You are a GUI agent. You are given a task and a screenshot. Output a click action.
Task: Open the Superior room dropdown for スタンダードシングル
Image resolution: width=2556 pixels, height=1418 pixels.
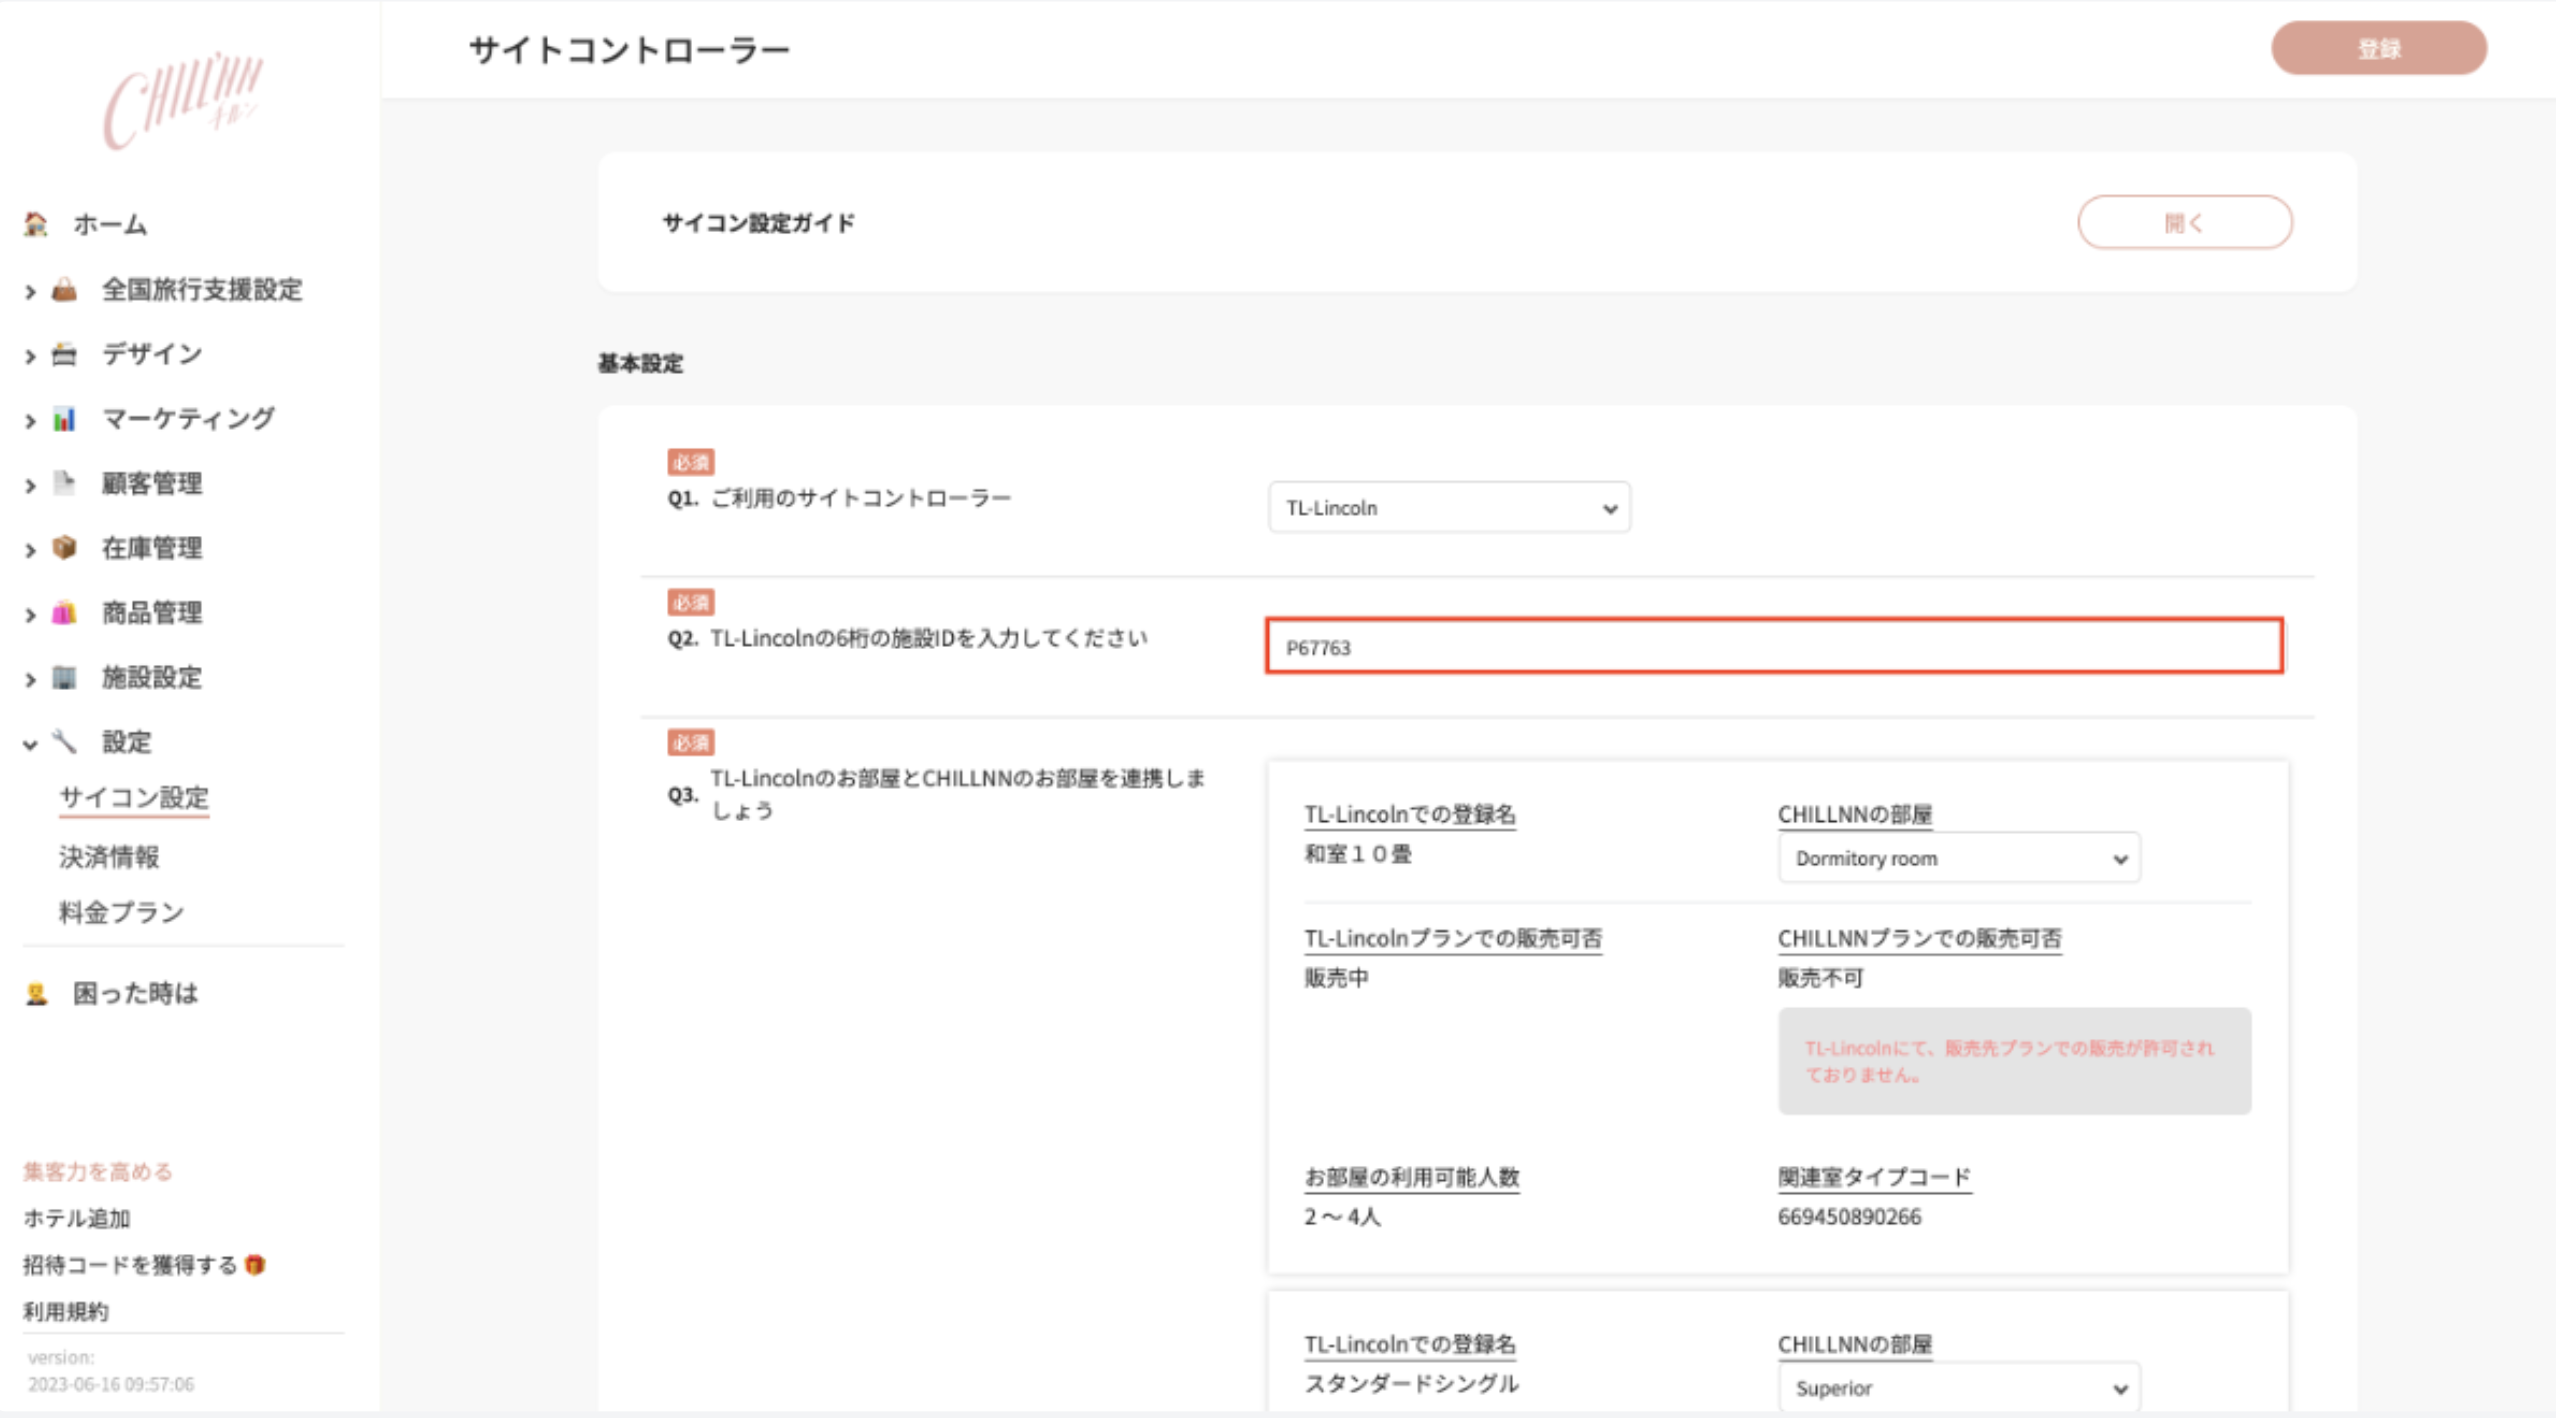click(1957, 1387)
